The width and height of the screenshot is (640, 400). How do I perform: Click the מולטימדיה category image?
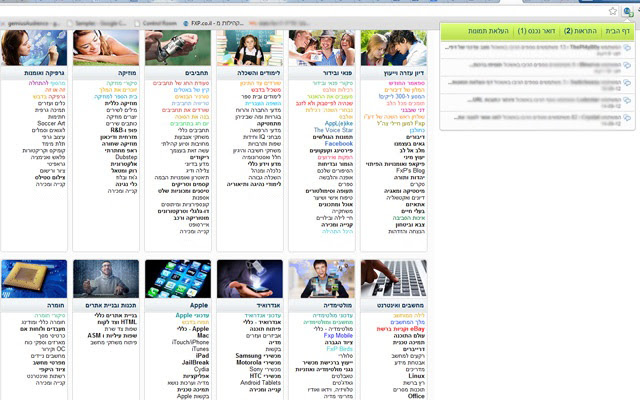(322, 279)
